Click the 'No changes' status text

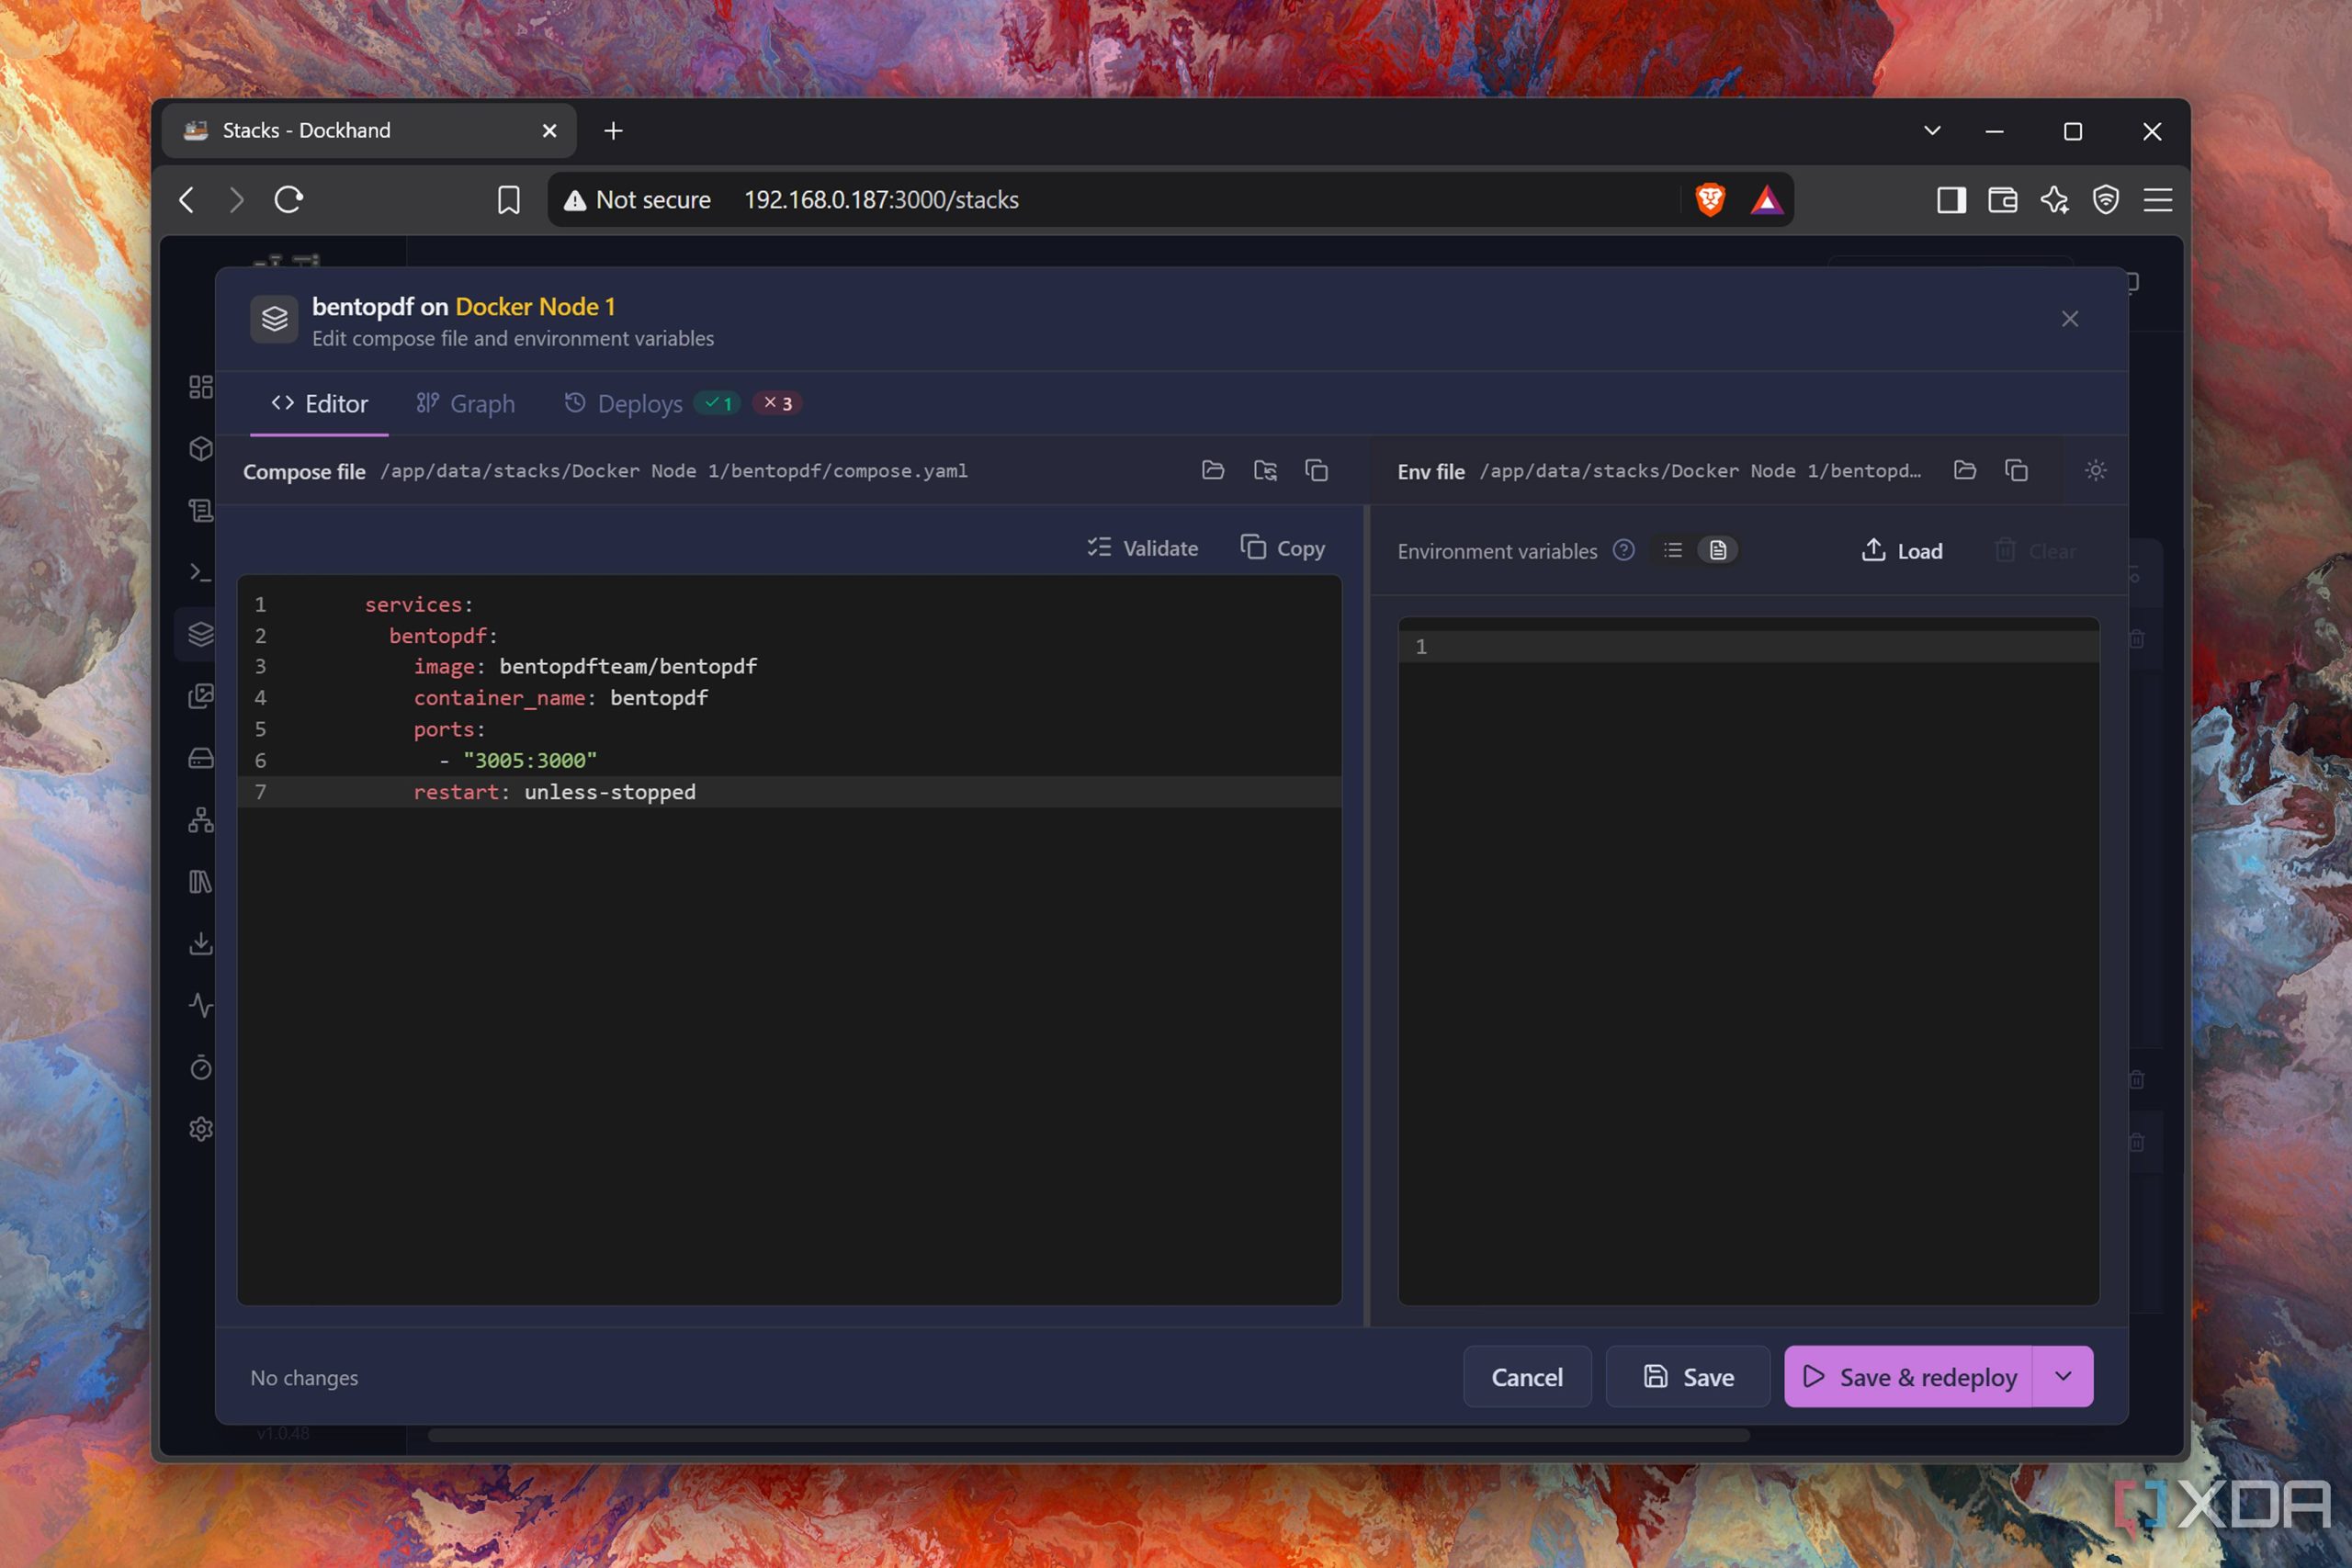(304, 1378)
